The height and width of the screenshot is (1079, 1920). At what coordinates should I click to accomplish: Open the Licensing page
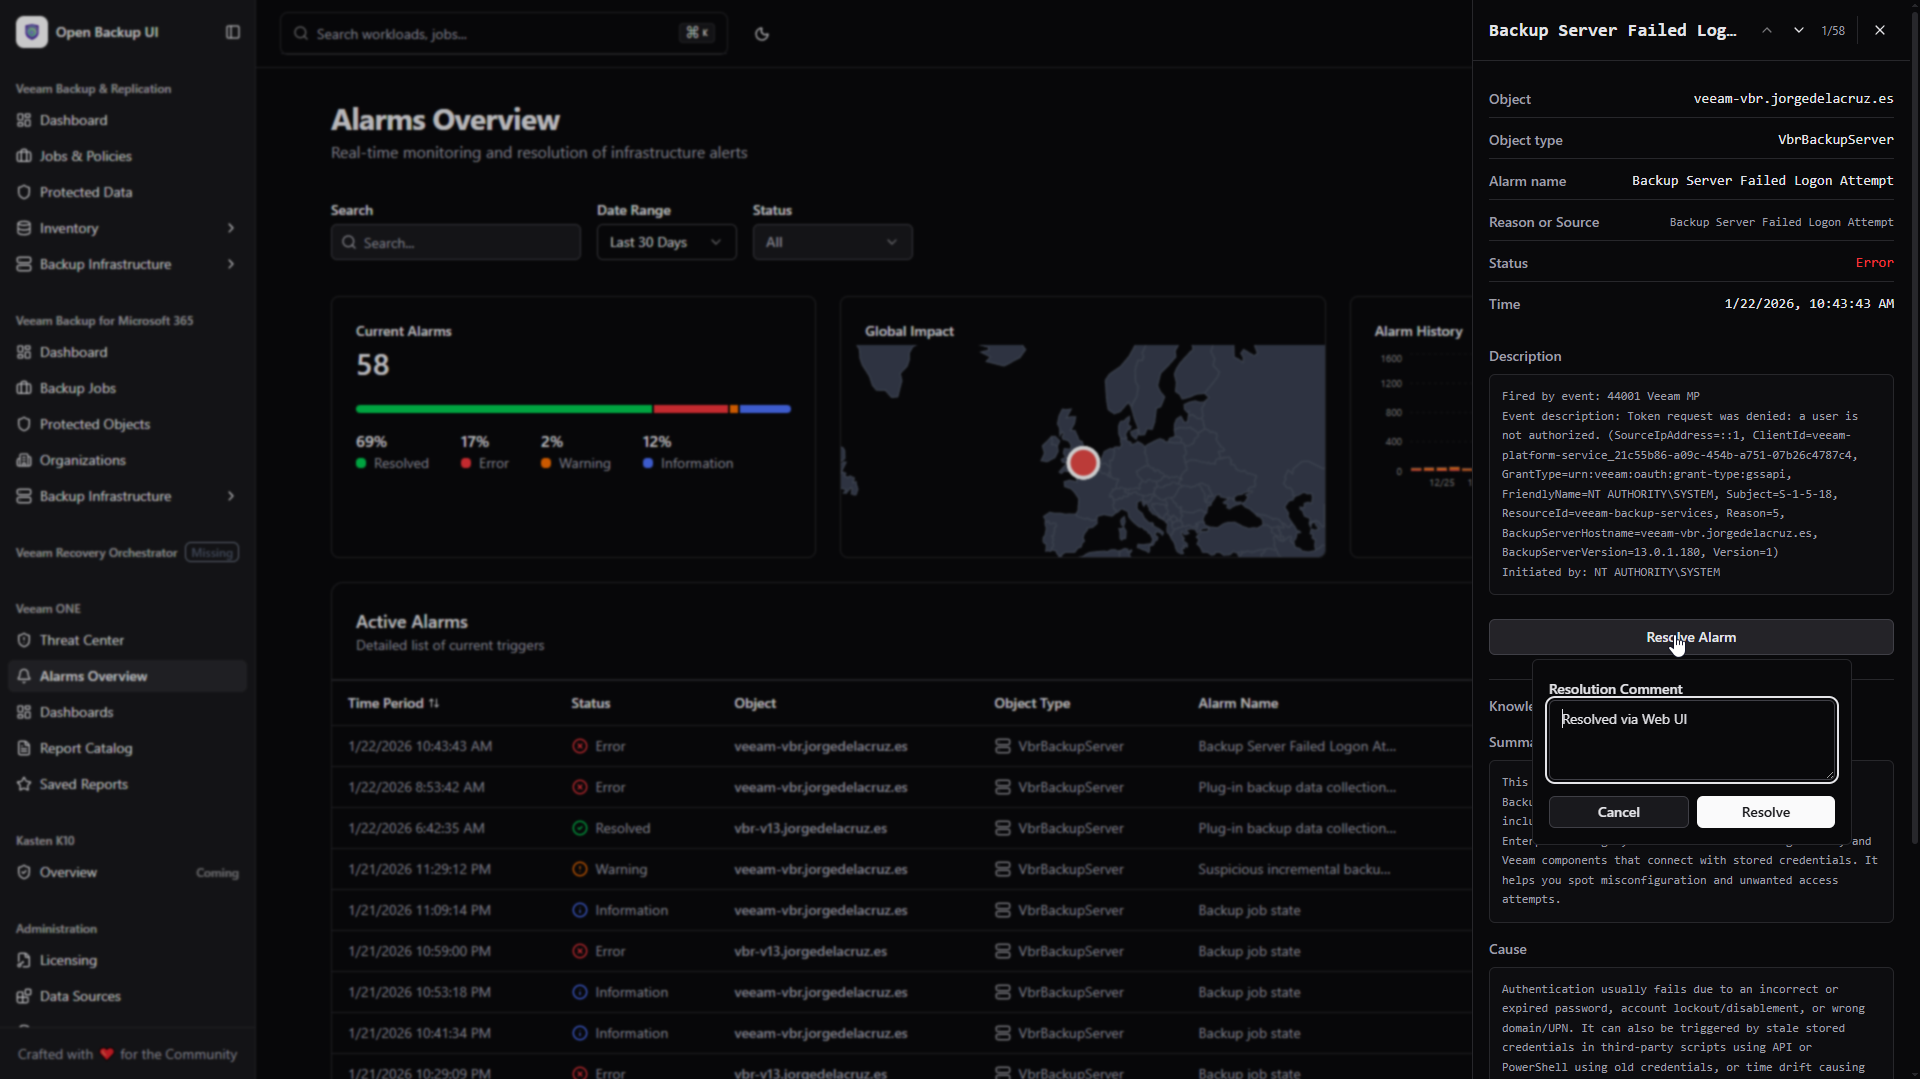[67, 960]
